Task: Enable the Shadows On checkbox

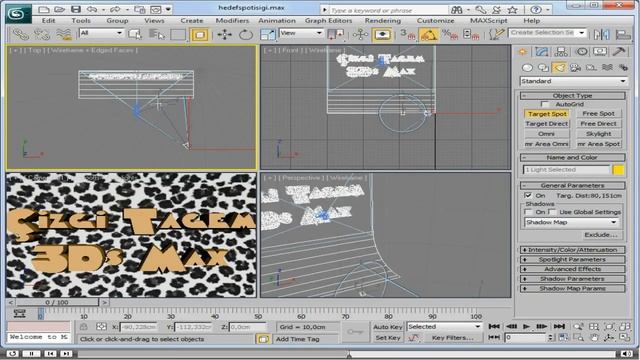Action: 528,212
